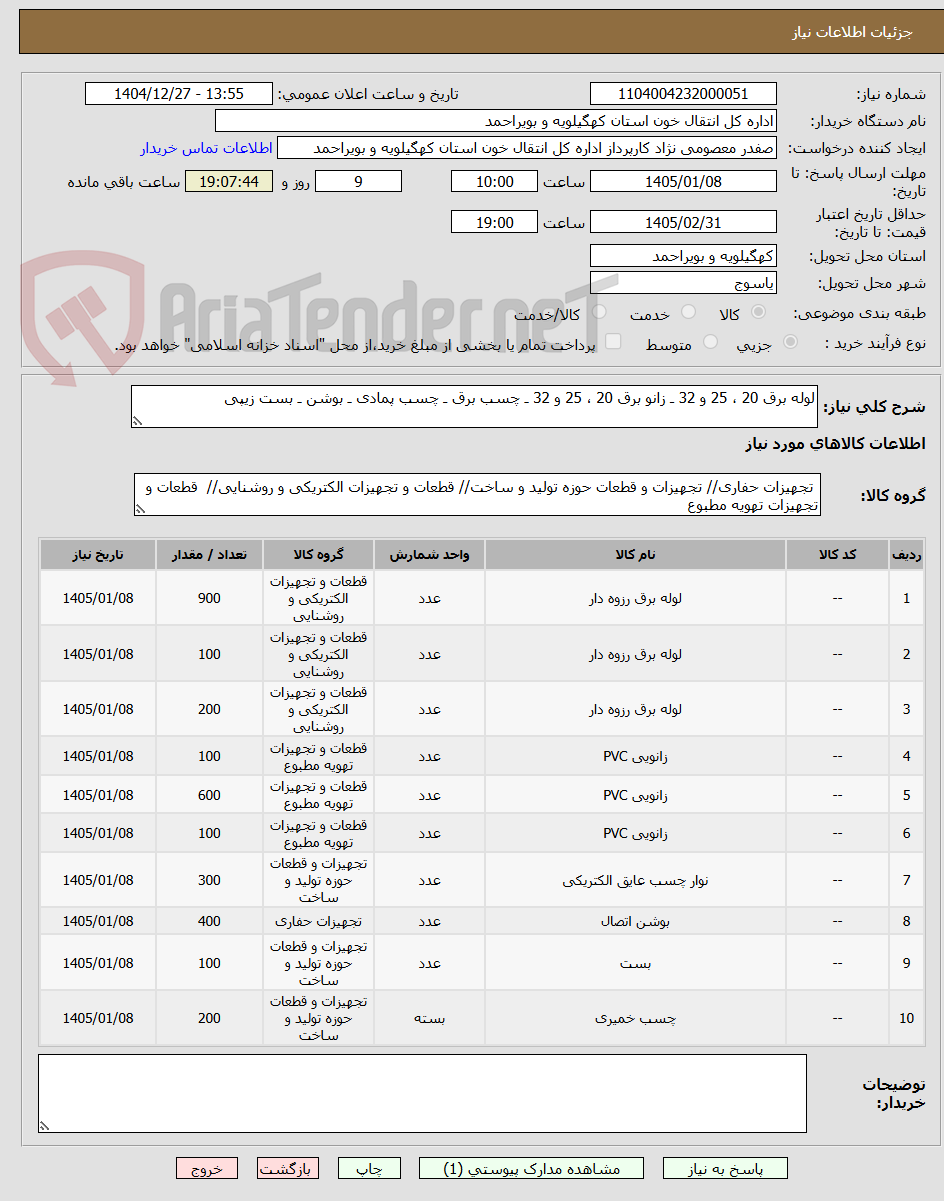Click the خروج exit button
Screen dimensions: 944x1201
tap(207, 1168)
